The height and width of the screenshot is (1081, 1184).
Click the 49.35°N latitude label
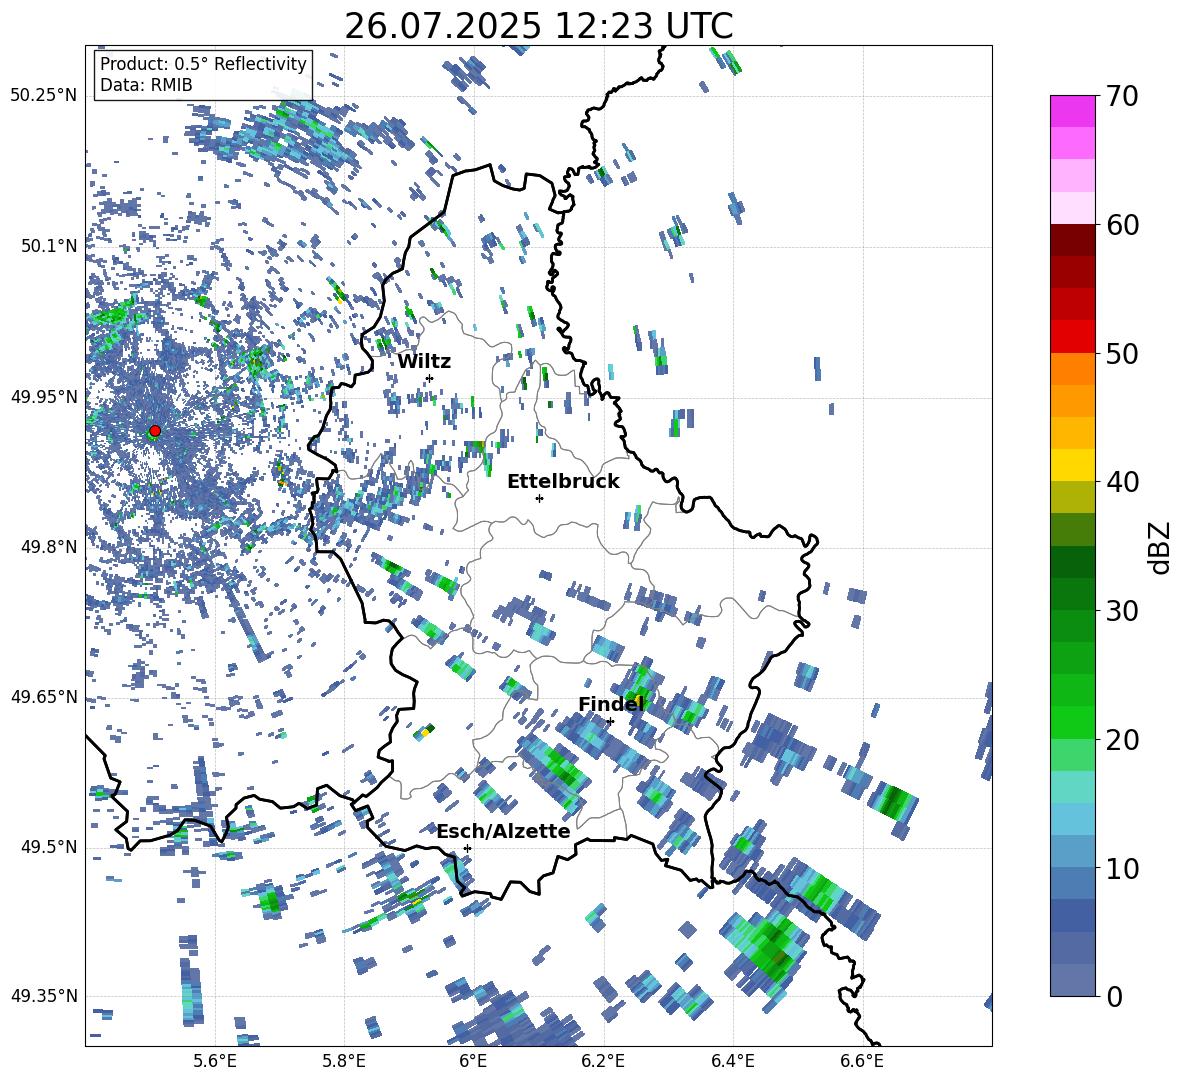[44, 996]
